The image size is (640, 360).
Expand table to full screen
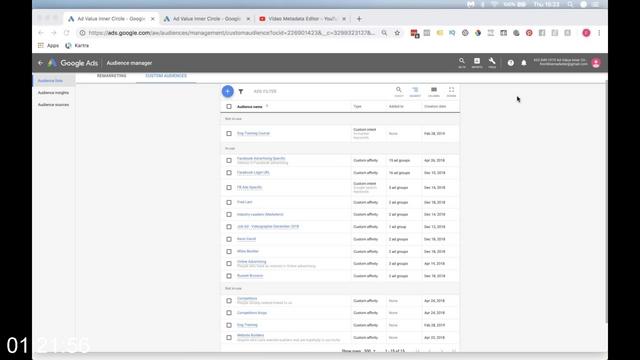pyautogui.click(x=451, y=91)
